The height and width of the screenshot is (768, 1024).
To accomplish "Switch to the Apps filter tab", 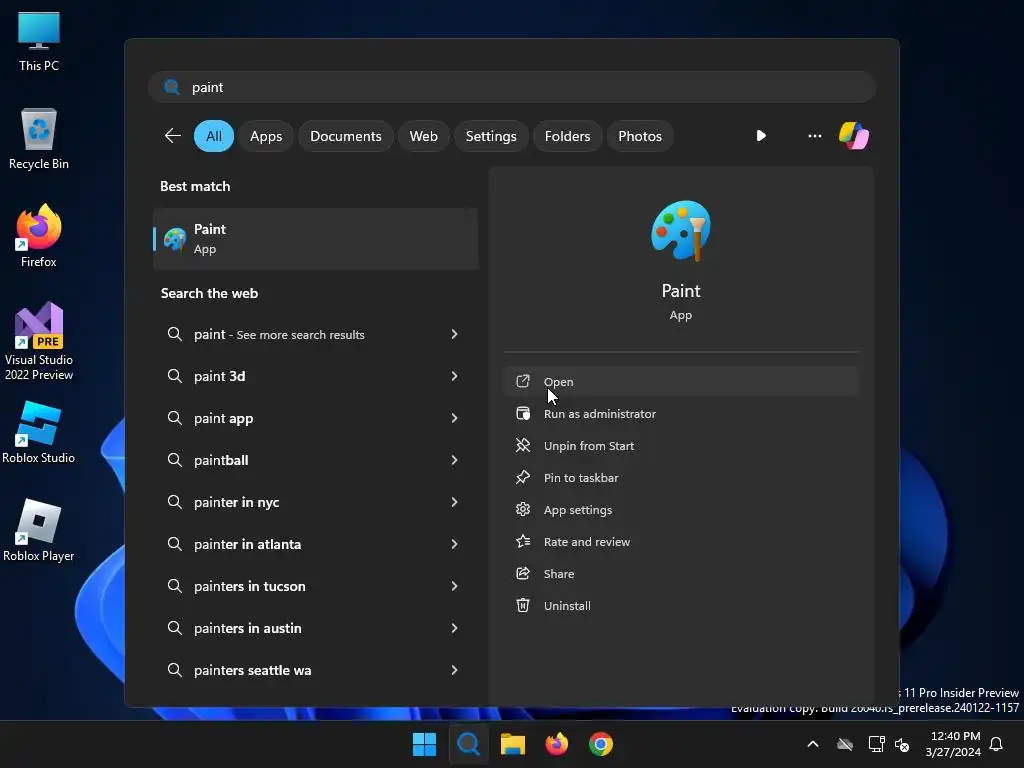I will (266, 136).
